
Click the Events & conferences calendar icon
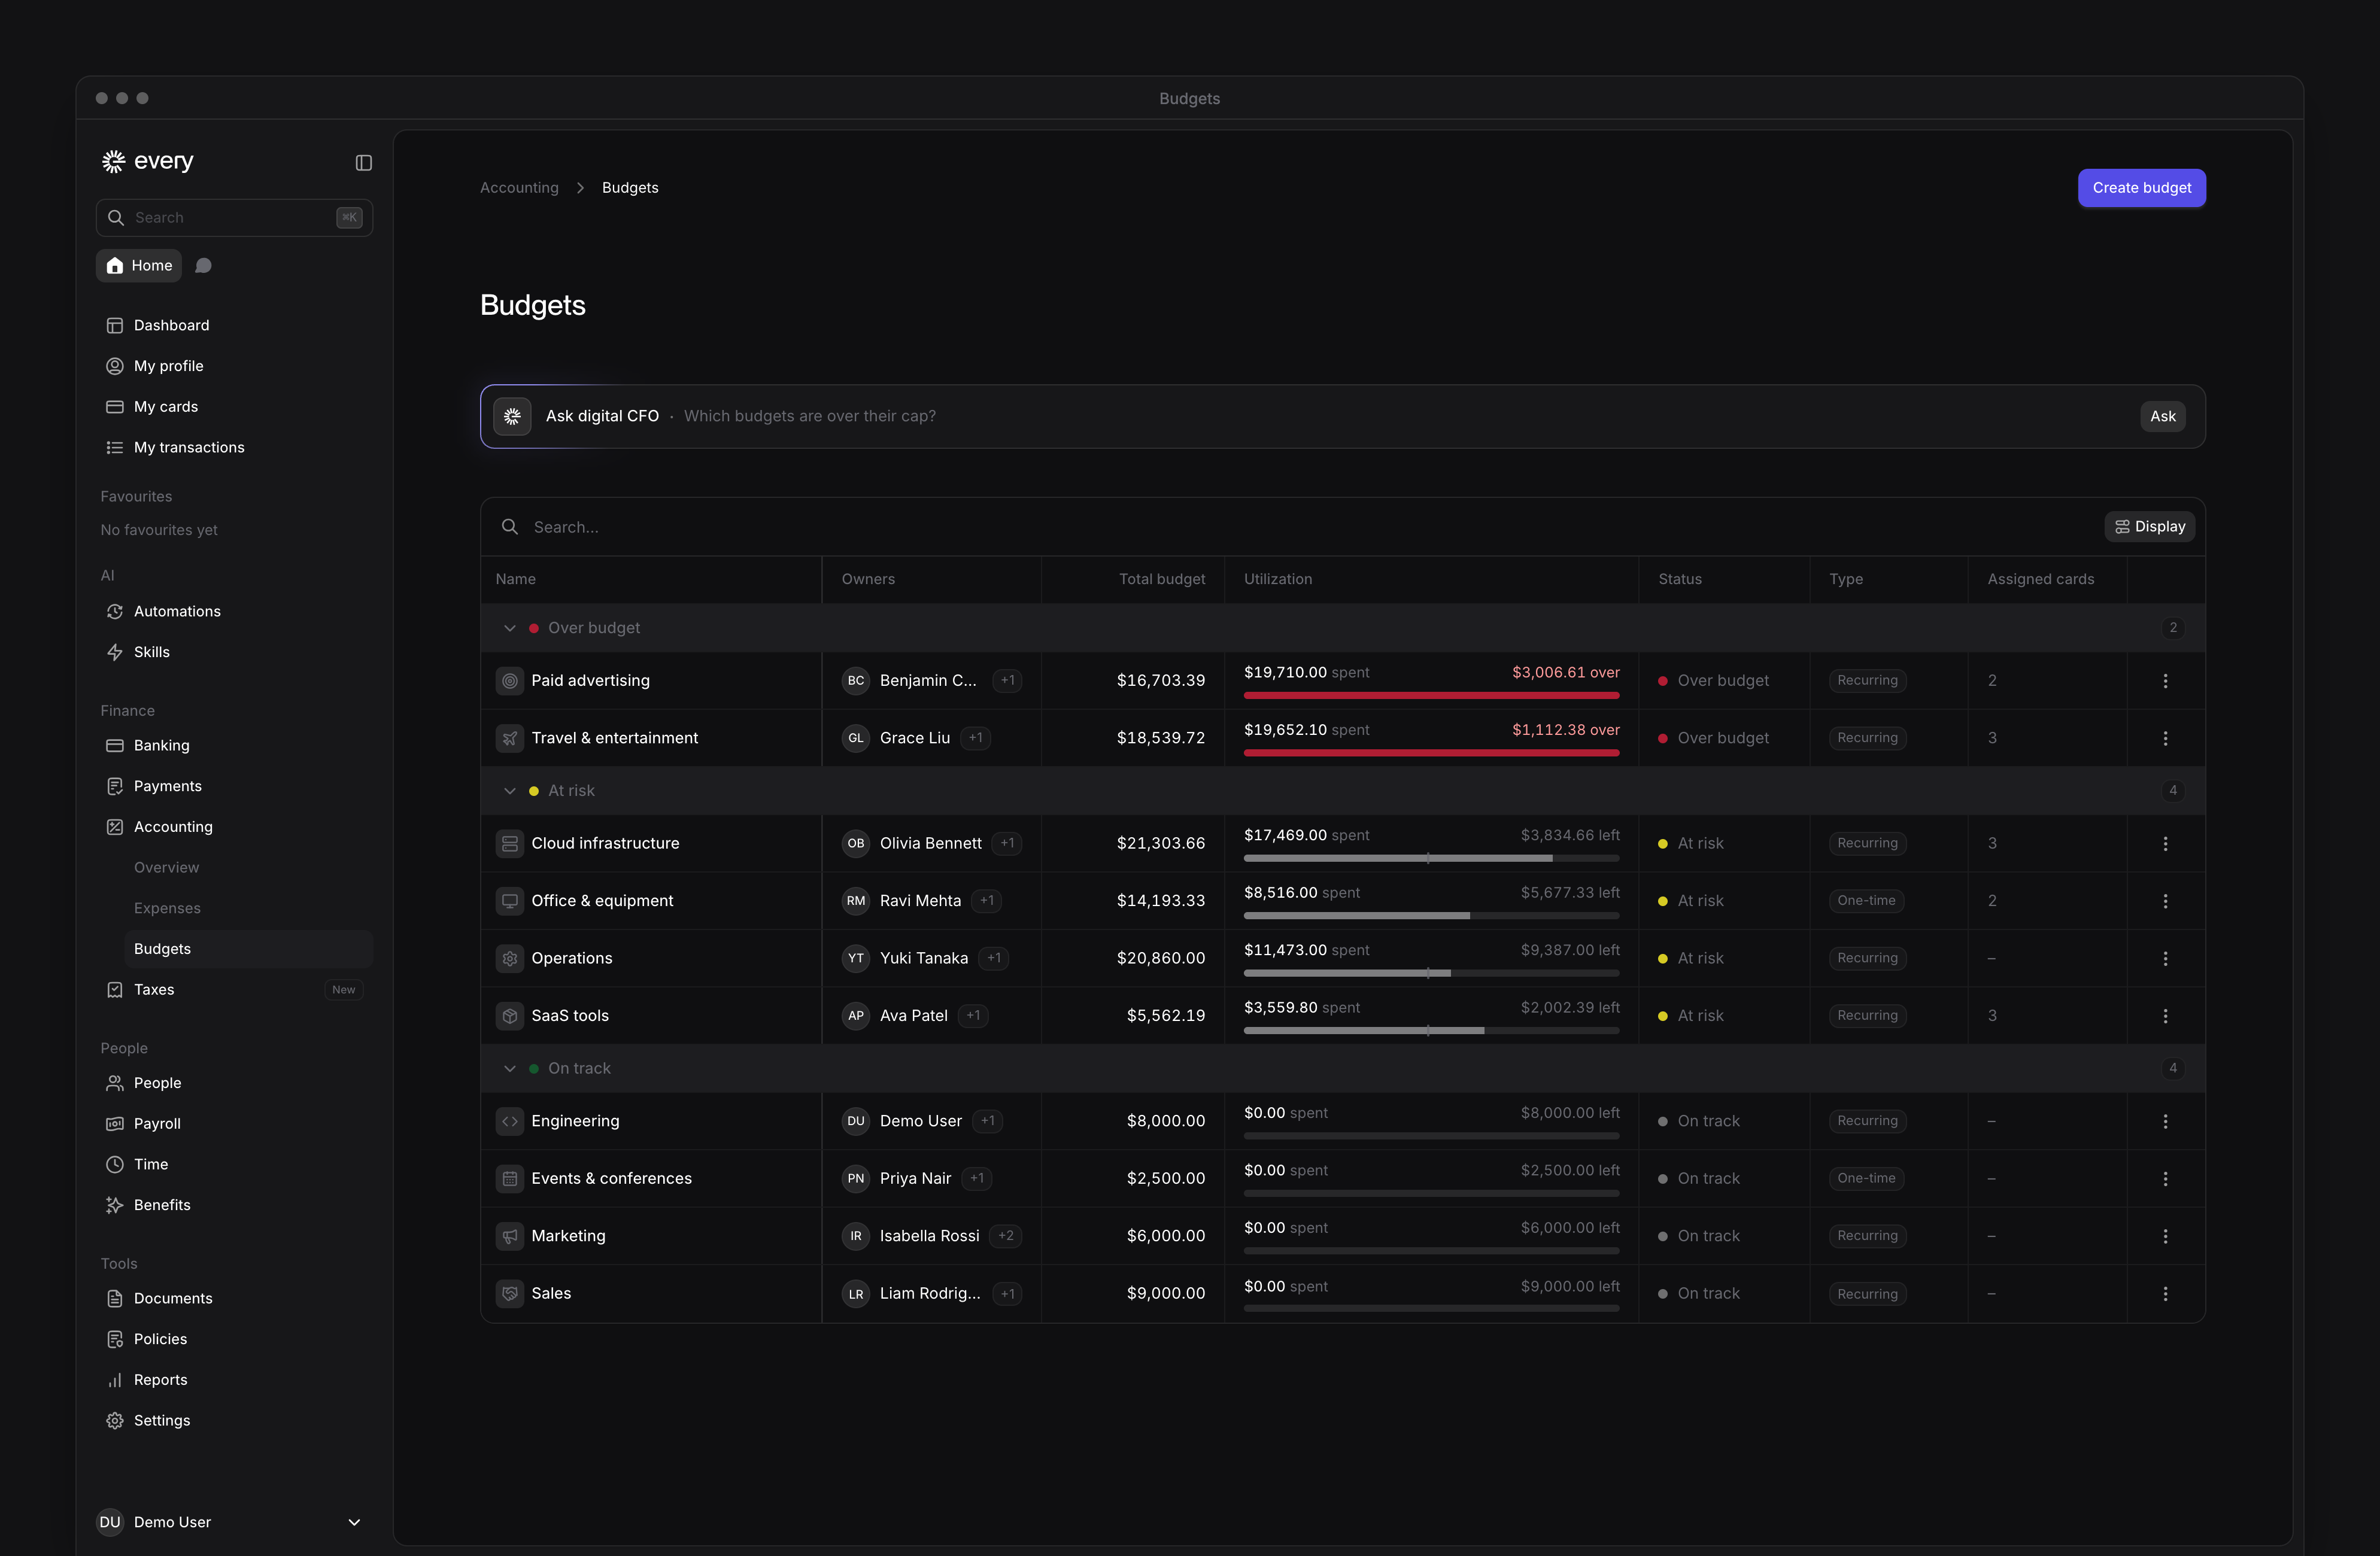pos(510,1179)
